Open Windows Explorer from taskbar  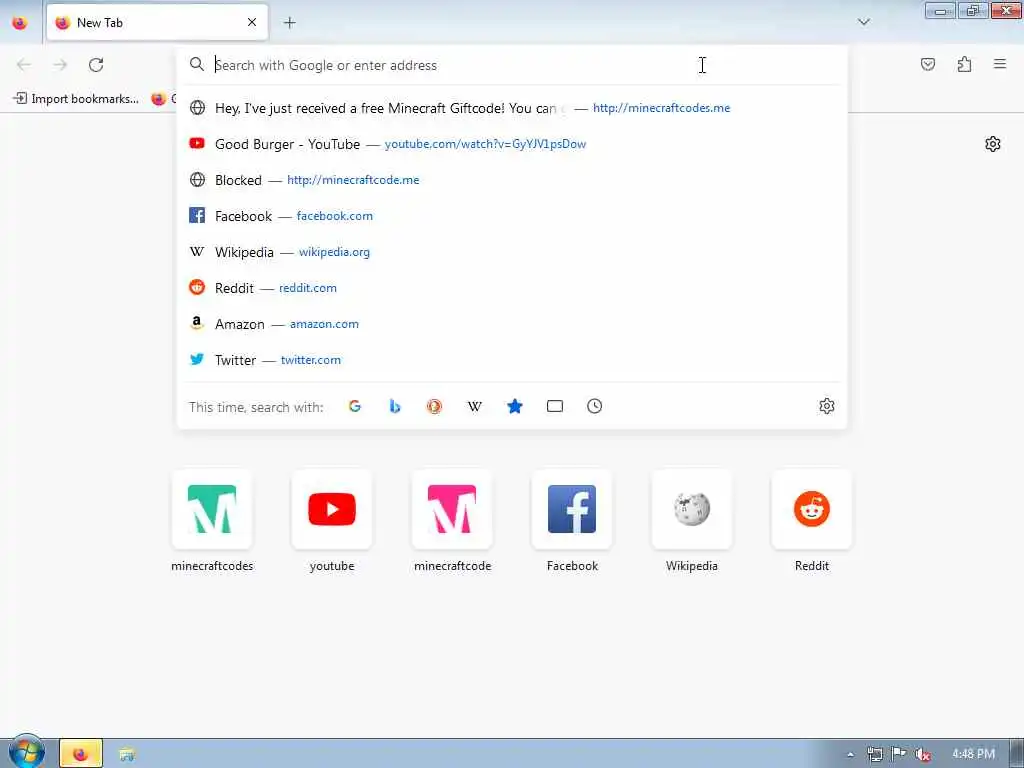(127, 754)
